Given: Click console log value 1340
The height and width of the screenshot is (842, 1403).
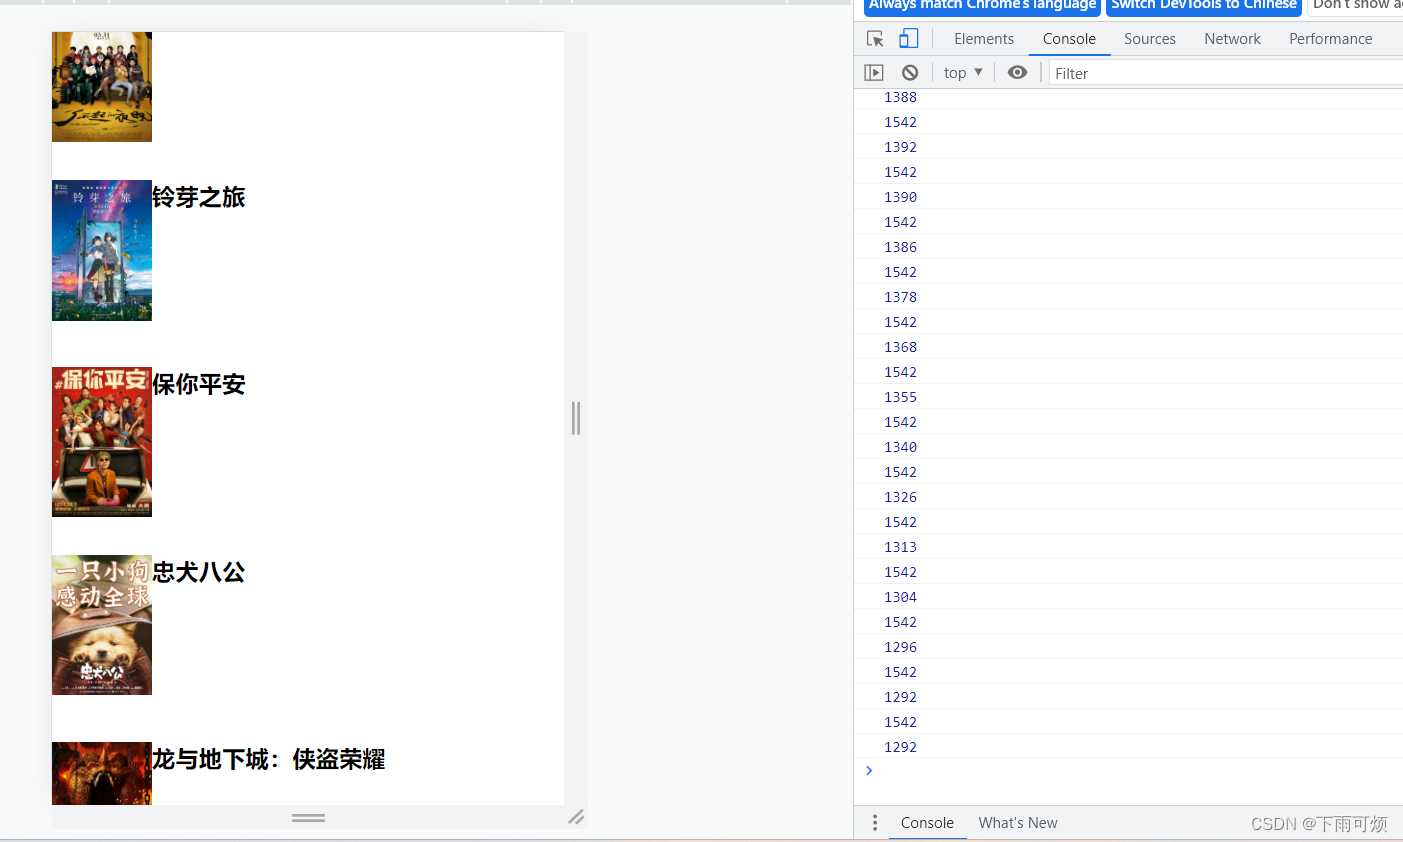Looking at the screenshot, I should coord(900,447).
